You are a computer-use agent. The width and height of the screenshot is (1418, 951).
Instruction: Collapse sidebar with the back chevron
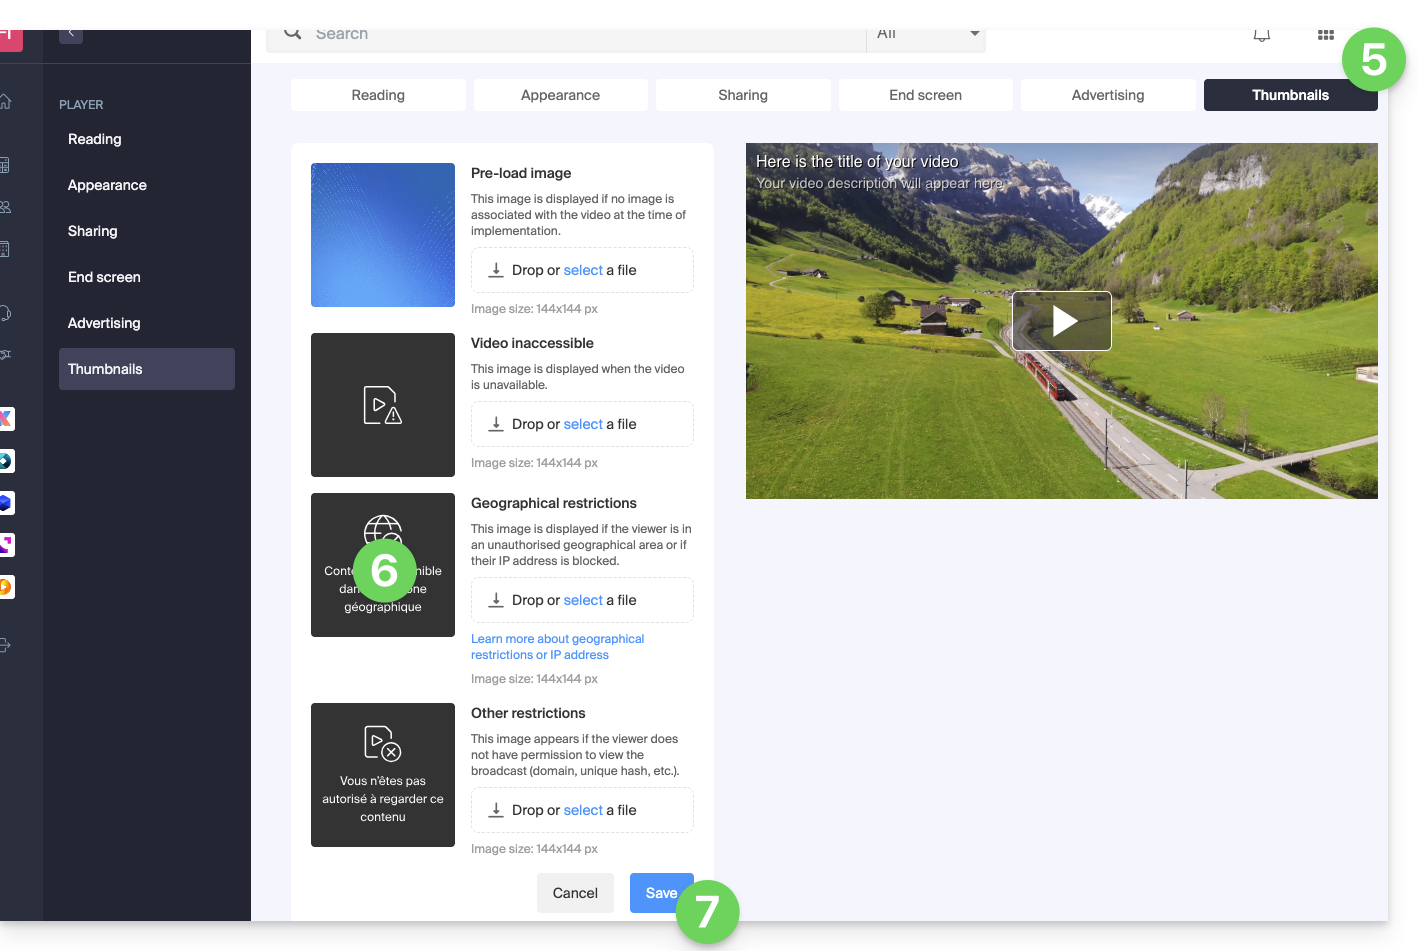[71, 35]
